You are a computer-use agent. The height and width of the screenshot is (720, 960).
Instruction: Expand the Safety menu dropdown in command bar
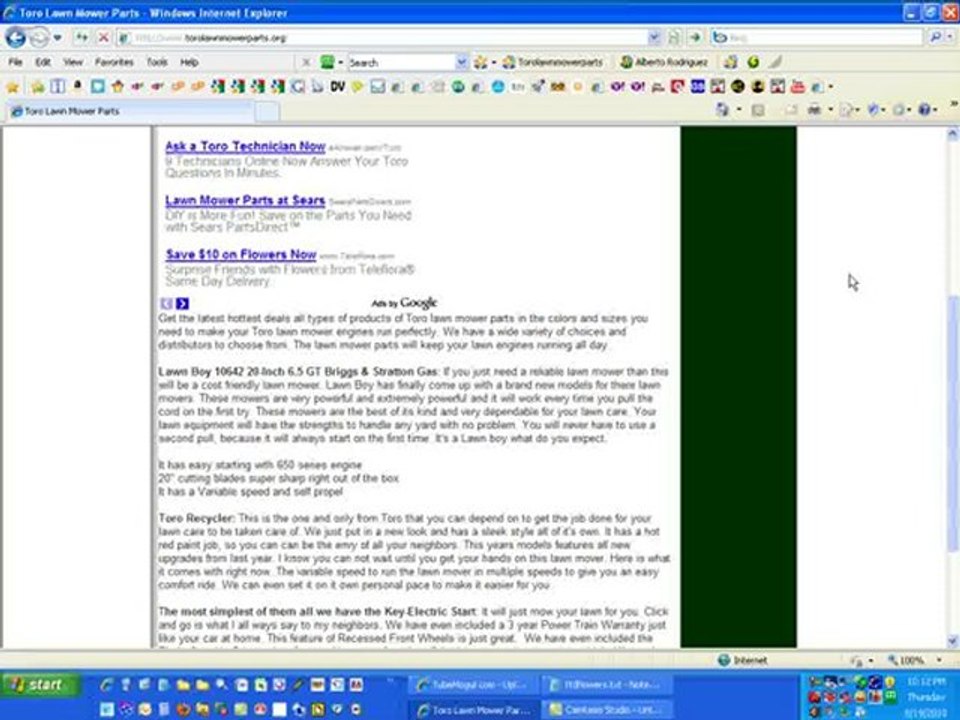(883, 110)
